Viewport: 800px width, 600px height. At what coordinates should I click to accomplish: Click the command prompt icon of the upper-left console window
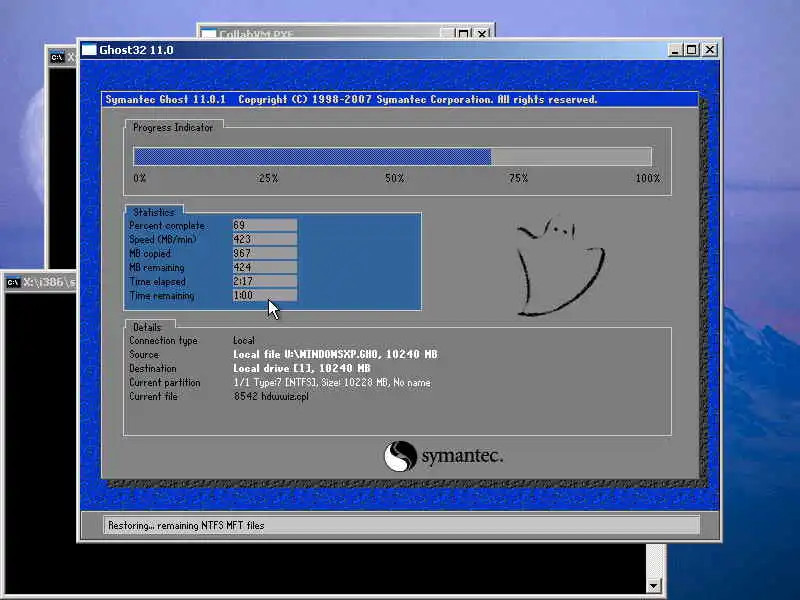click(57, 57)
